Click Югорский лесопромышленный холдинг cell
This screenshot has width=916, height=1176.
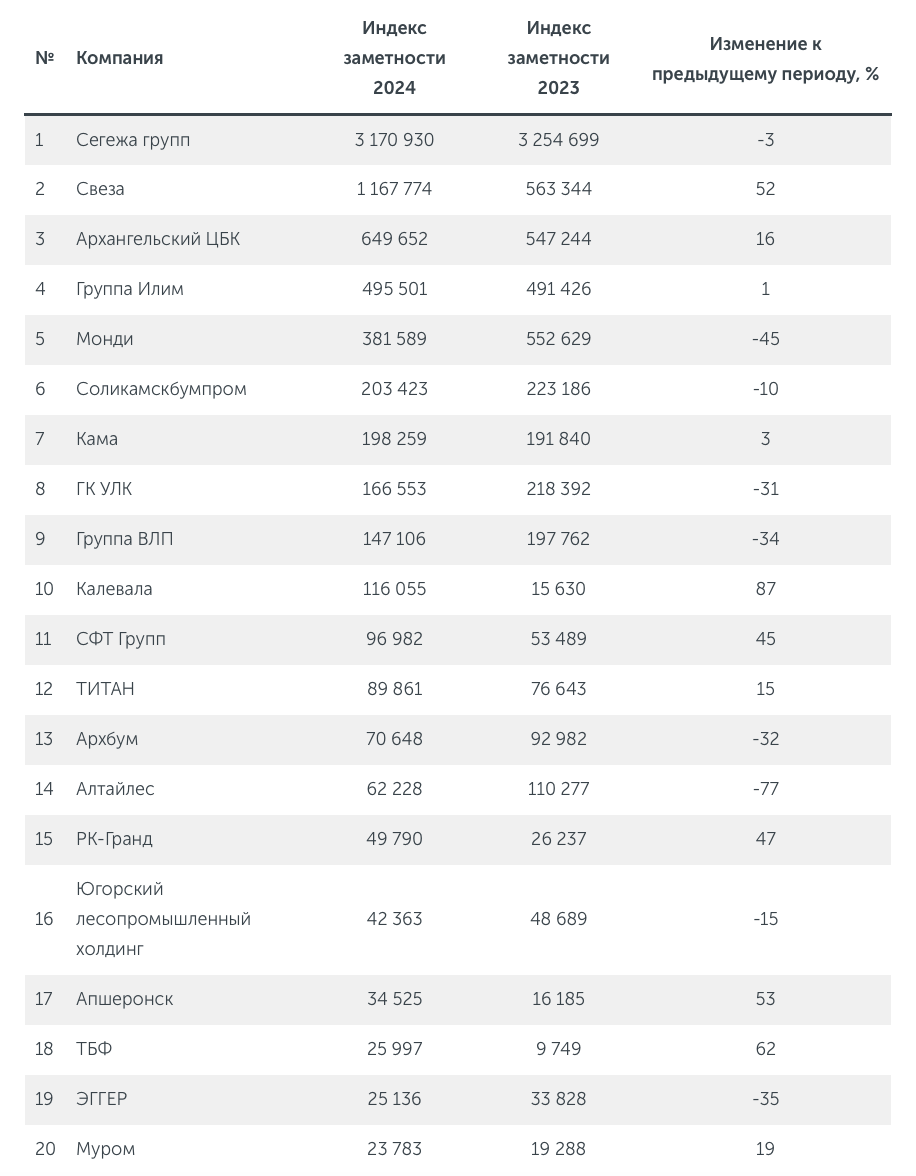click(x=164, y=919)
